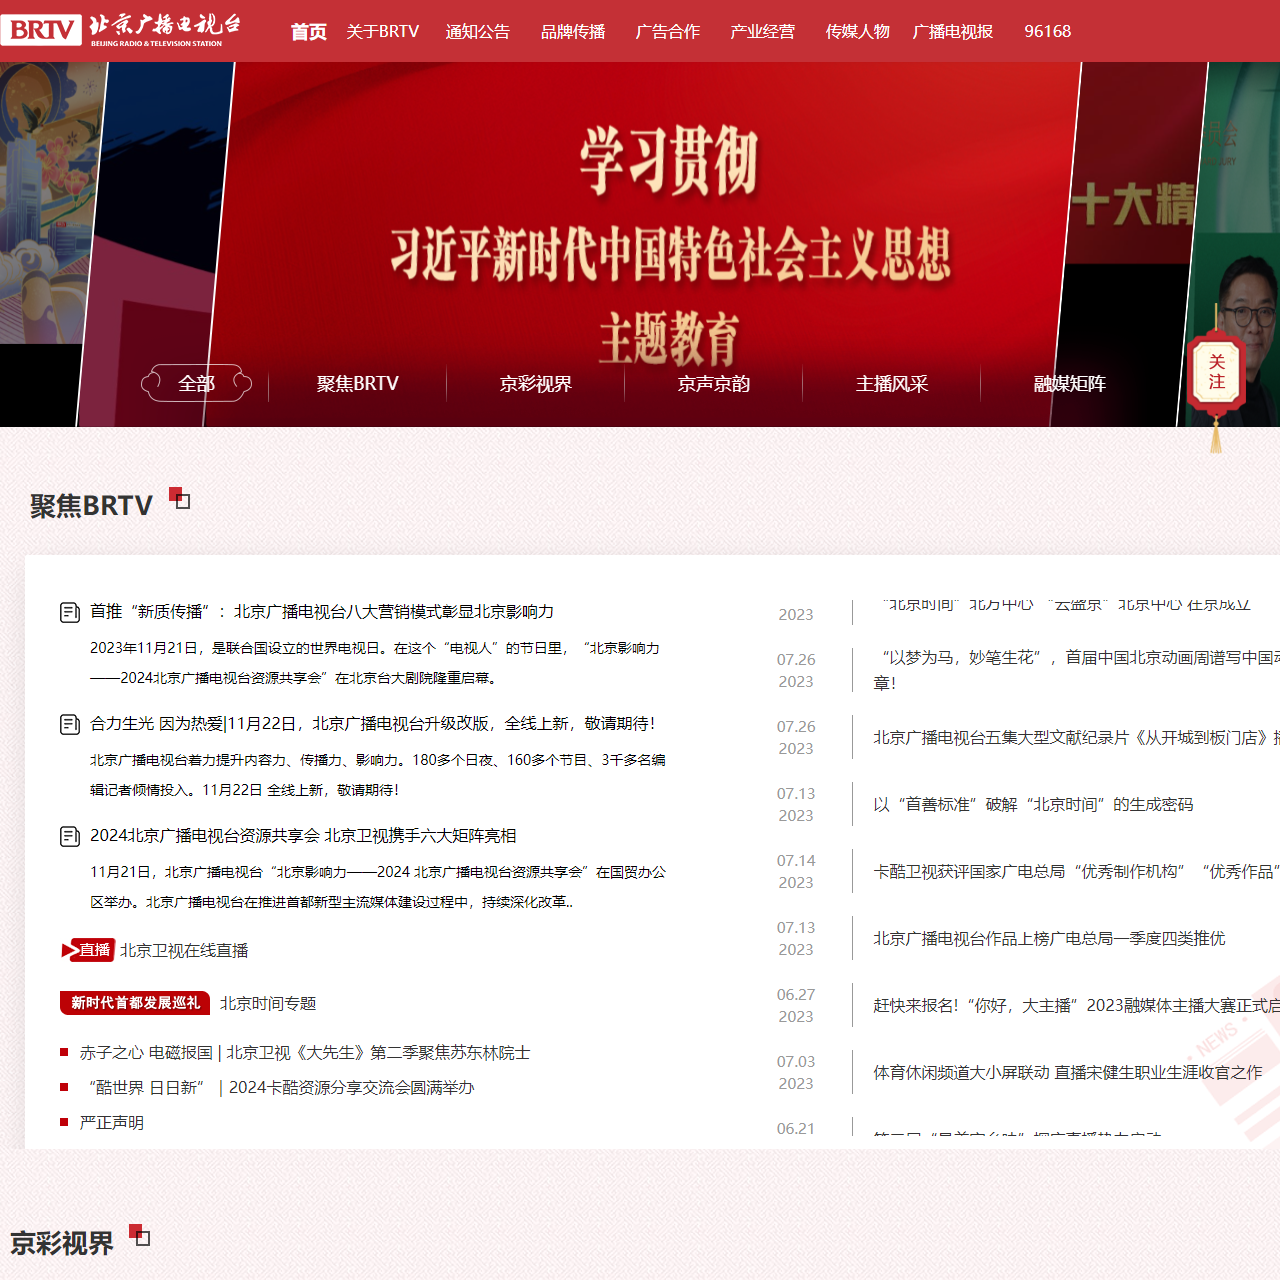The height and width of the screenshot is (1280, 1280).
Task: Switch to the 京彩视界 banner tab
Action: pyautogui.click(x=536, y=384)
